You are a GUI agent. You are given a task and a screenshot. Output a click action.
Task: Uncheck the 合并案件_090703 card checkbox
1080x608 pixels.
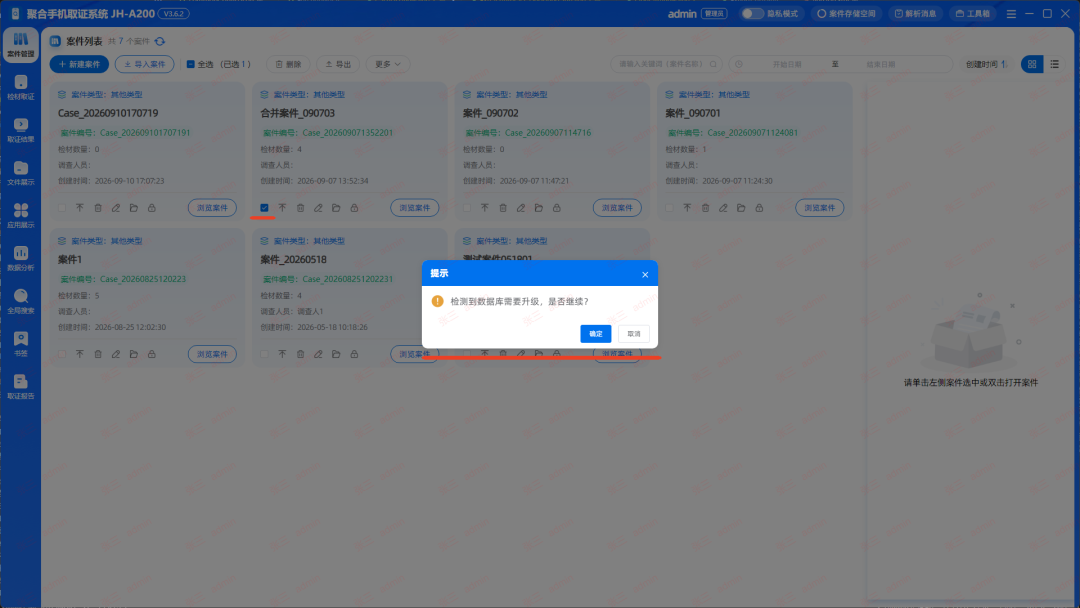(264, 208)
